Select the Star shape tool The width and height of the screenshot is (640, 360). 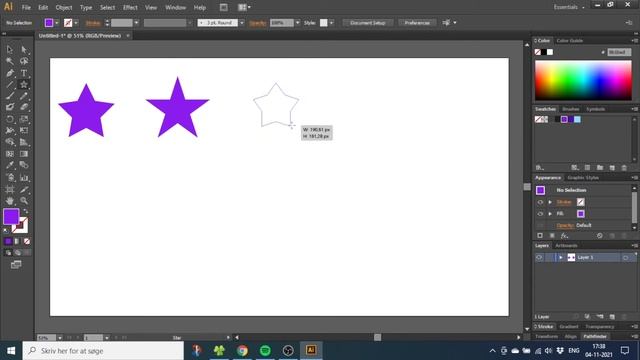[24, 84]
